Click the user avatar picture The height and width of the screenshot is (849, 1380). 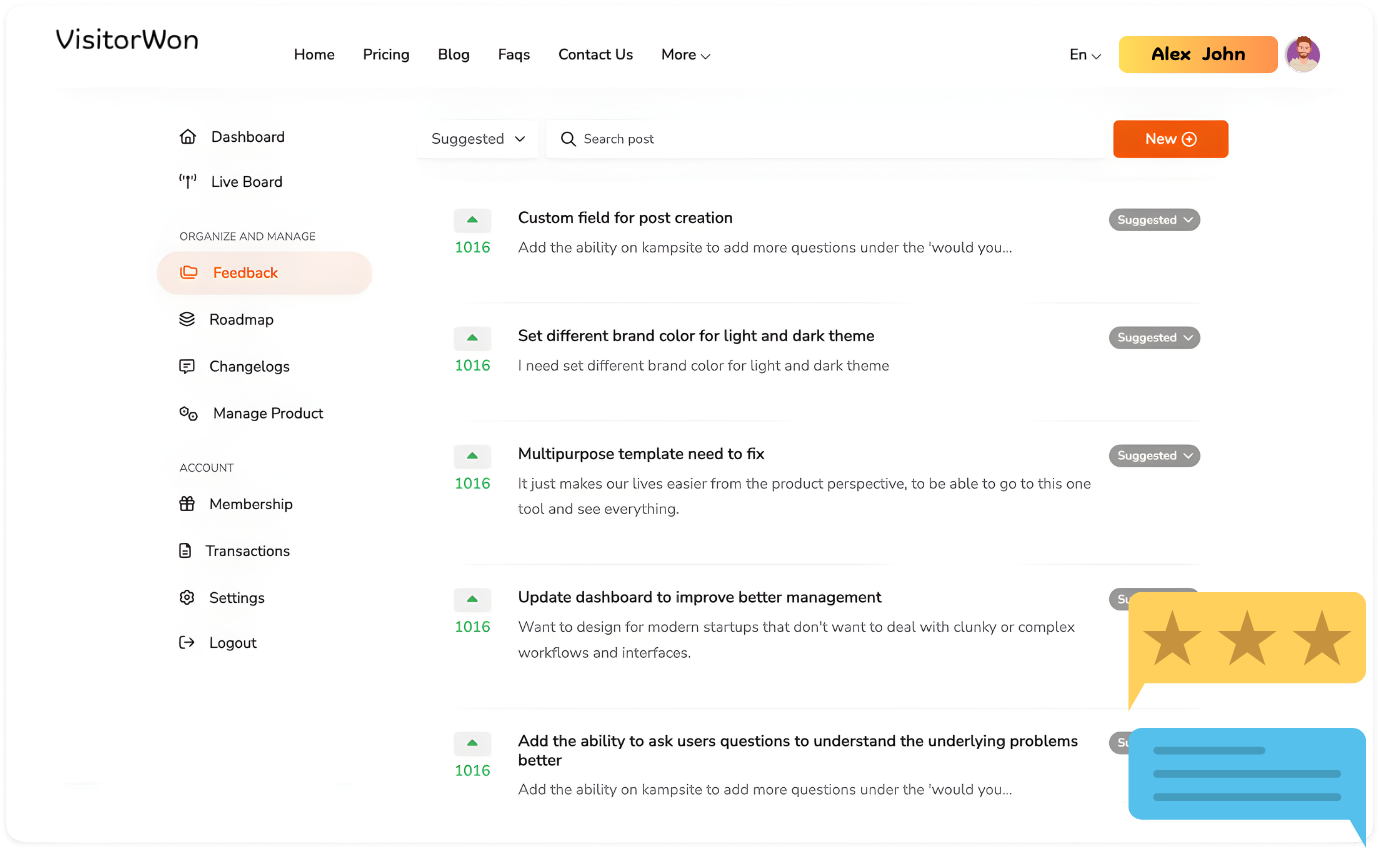coord(1302,55)
